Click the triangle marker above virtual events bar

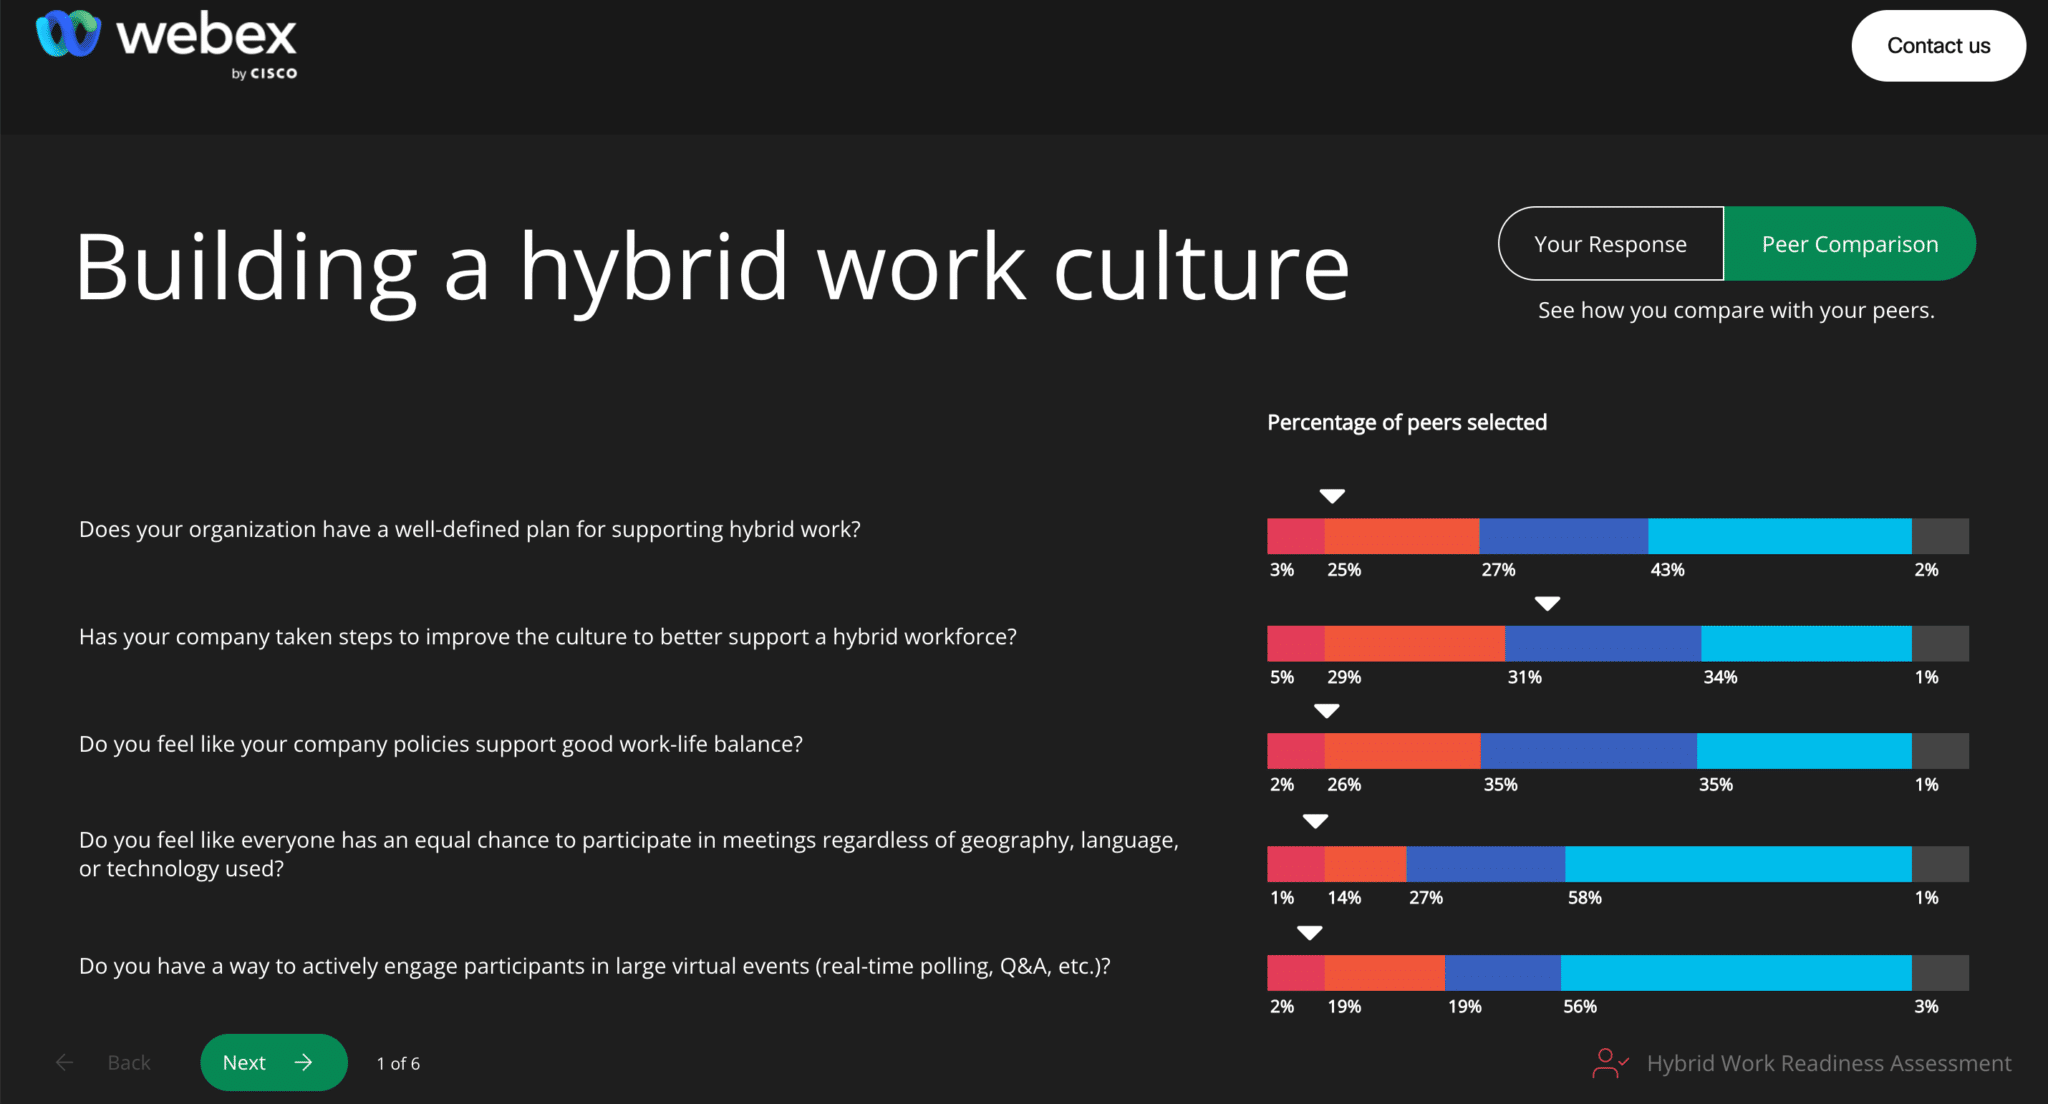pos(1309,933)
